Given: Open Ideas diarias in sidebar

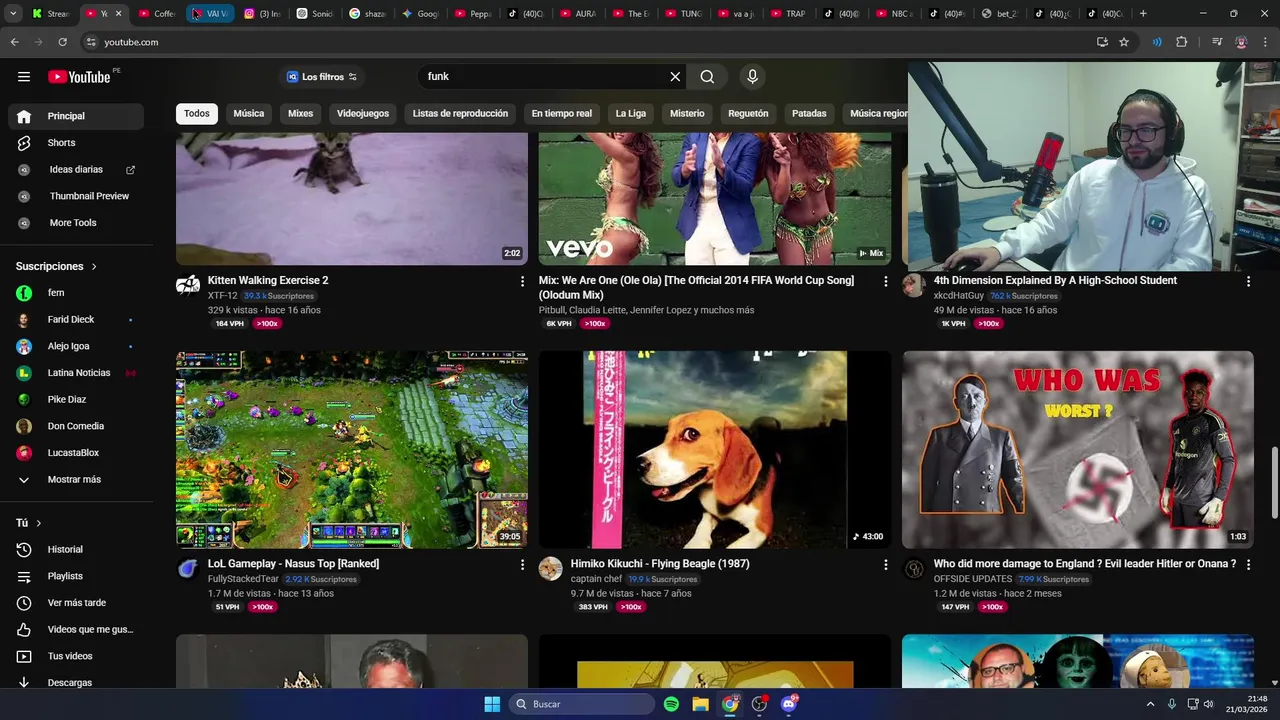Looking at the screenshot, I should pos(76,170).
